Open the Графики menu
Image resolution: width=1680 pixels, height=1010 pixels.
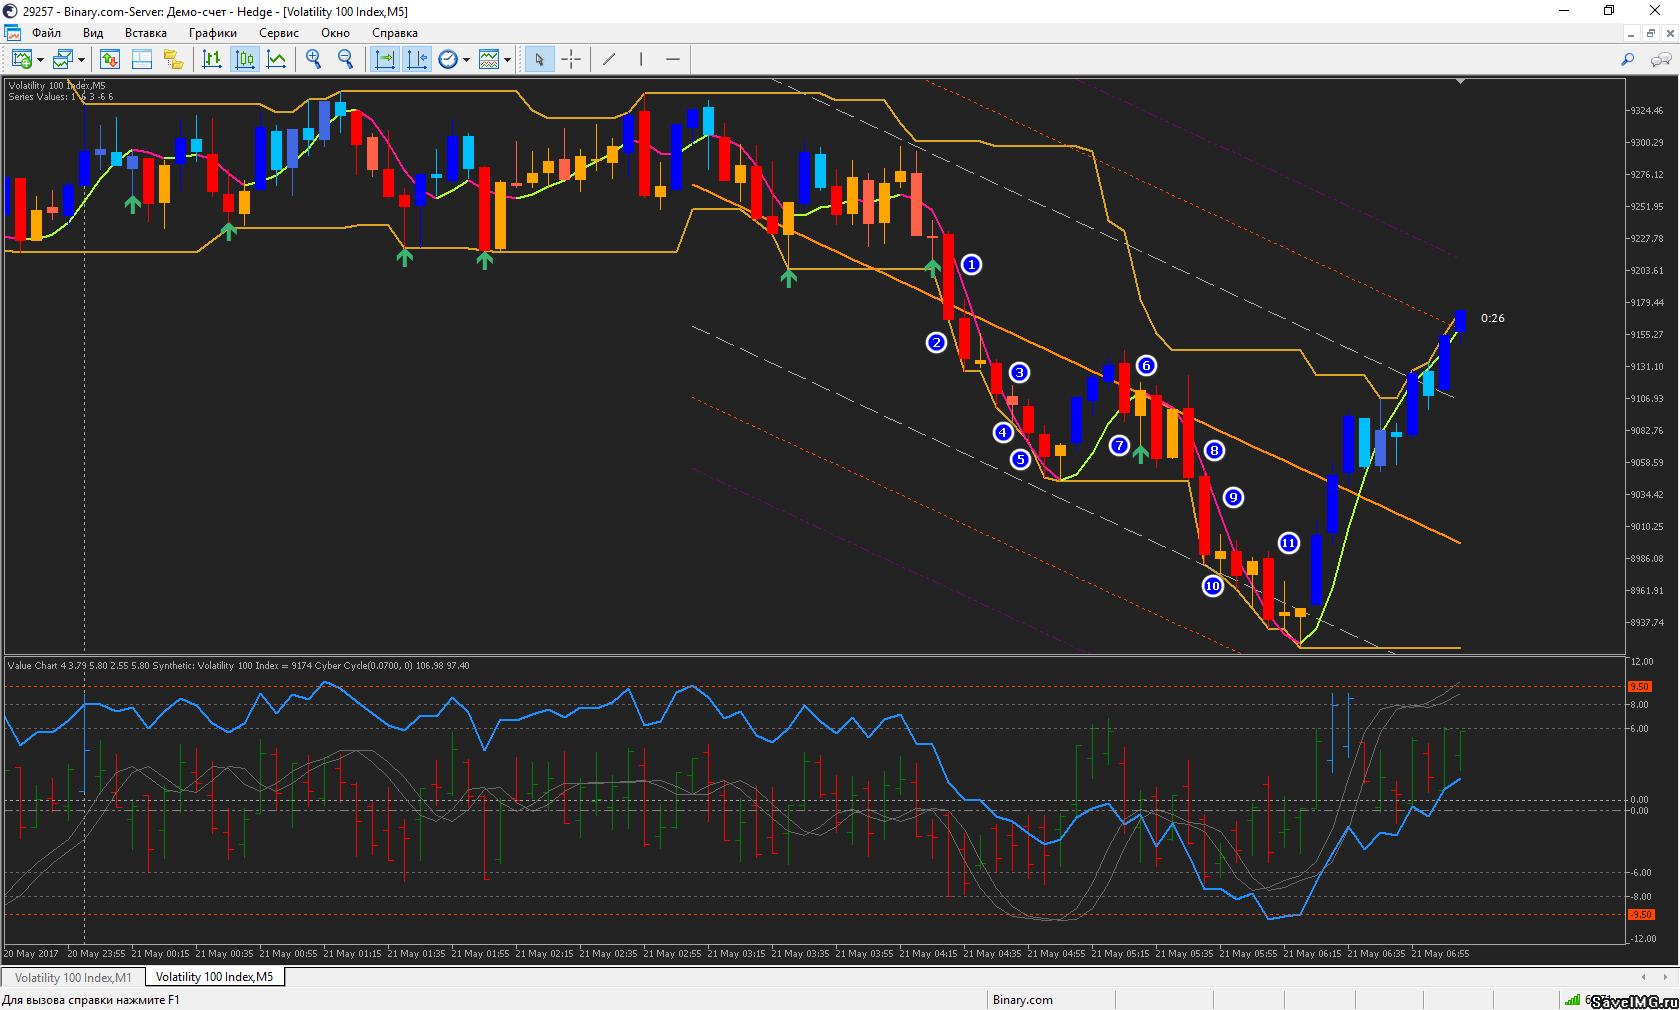(212, 33)
